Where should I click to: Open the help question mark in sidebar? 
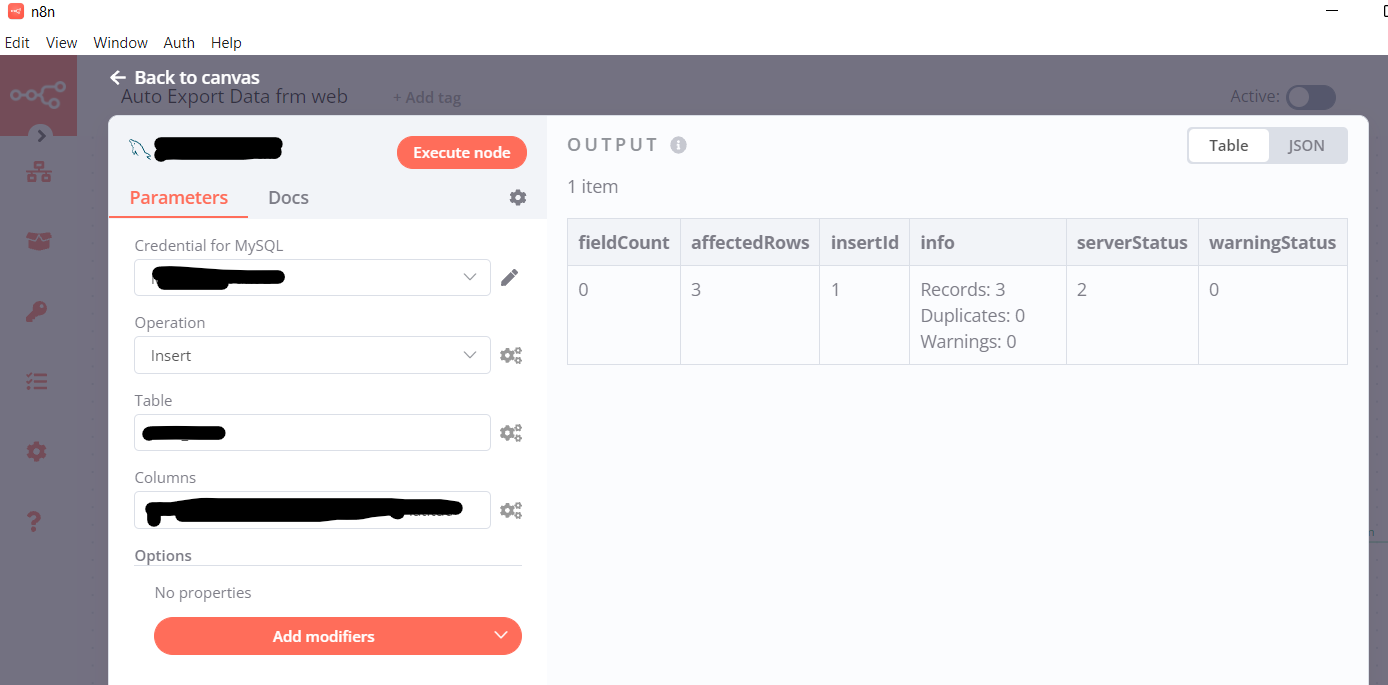point(34,521)
